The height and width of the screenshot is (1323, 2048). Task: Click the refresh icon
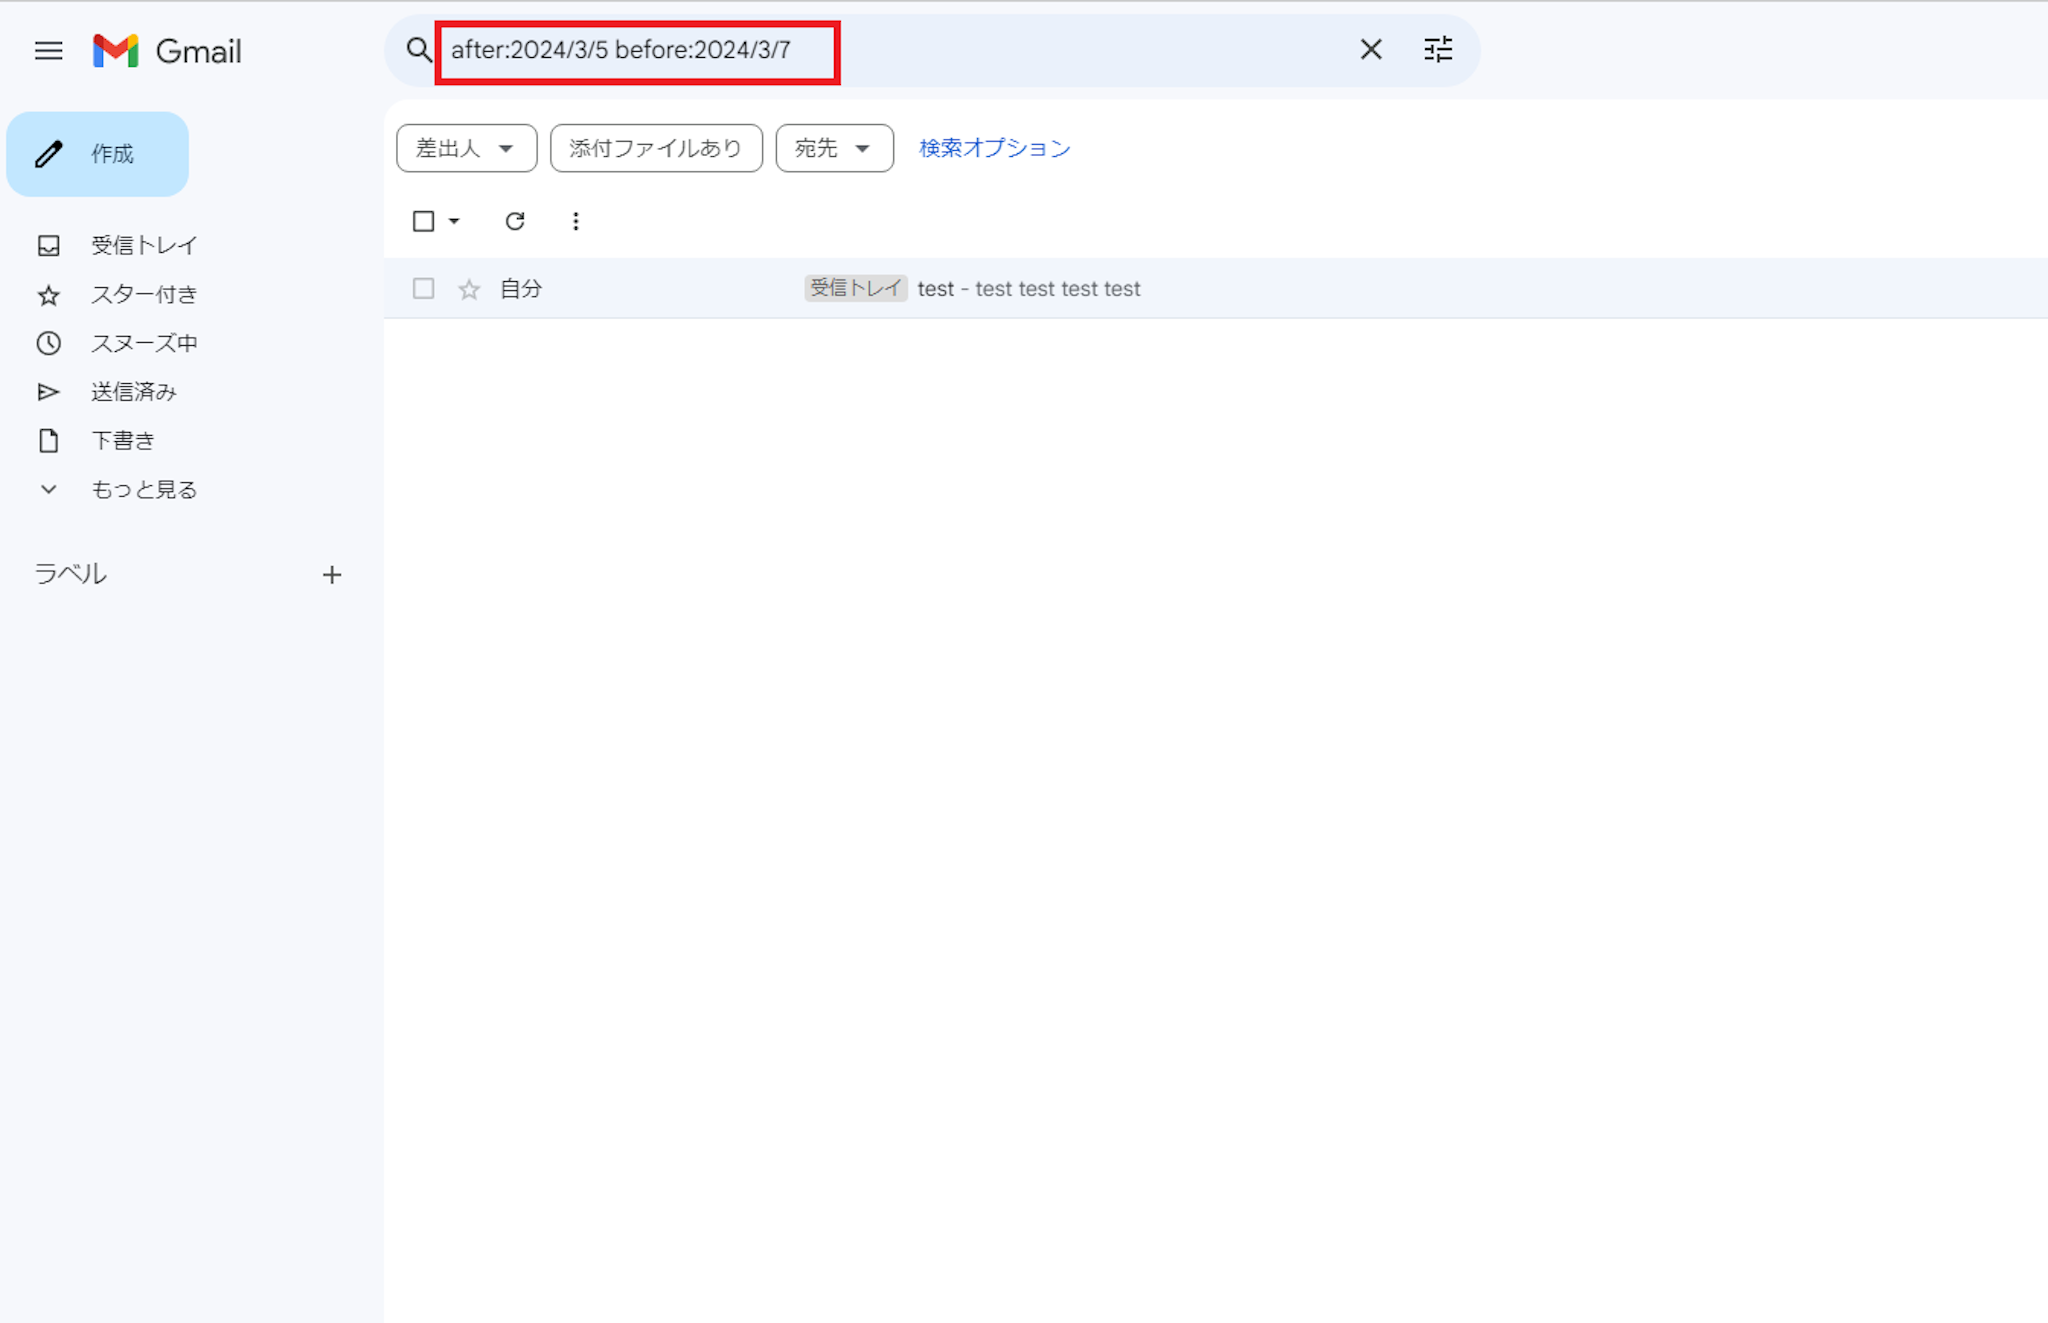[x=515, y=221]
